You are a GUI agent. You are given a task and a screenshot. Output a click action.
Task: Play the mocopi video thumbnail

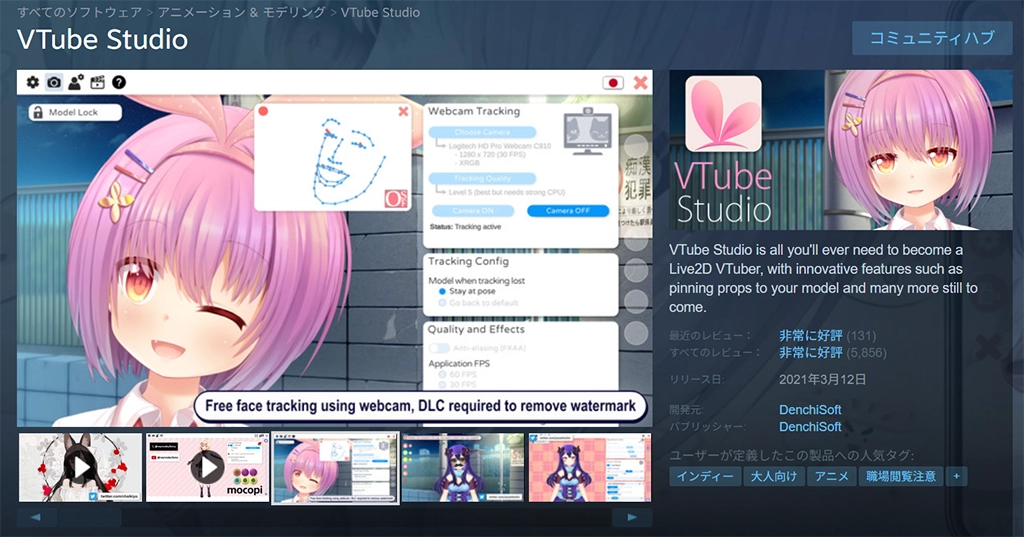(208, 467)
